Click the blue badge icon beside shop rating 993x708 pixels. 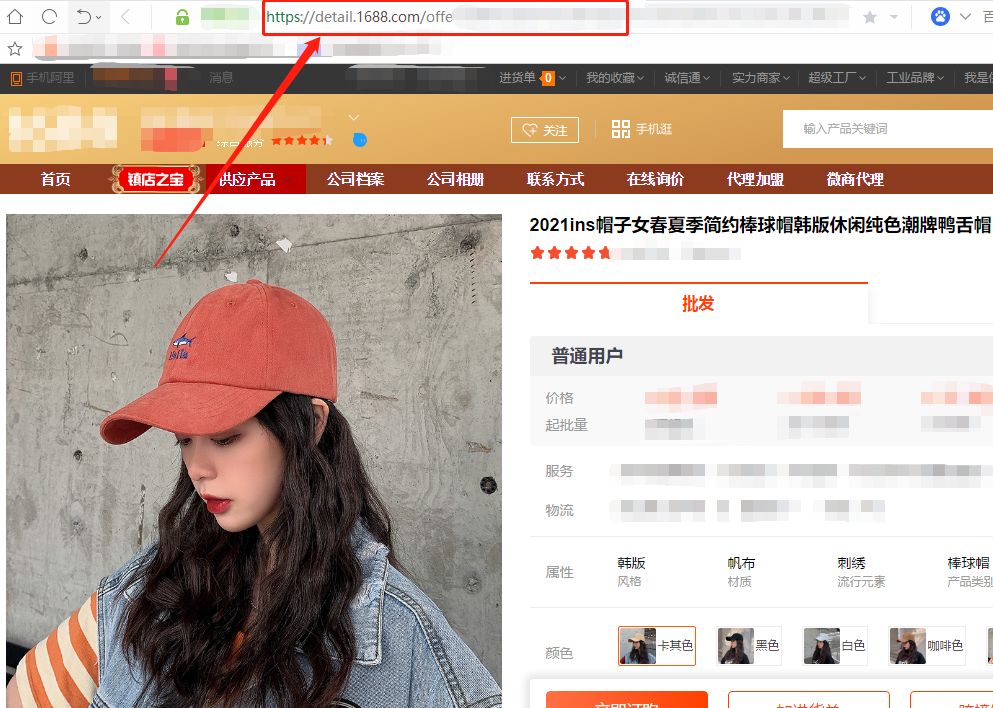[360, 140]
